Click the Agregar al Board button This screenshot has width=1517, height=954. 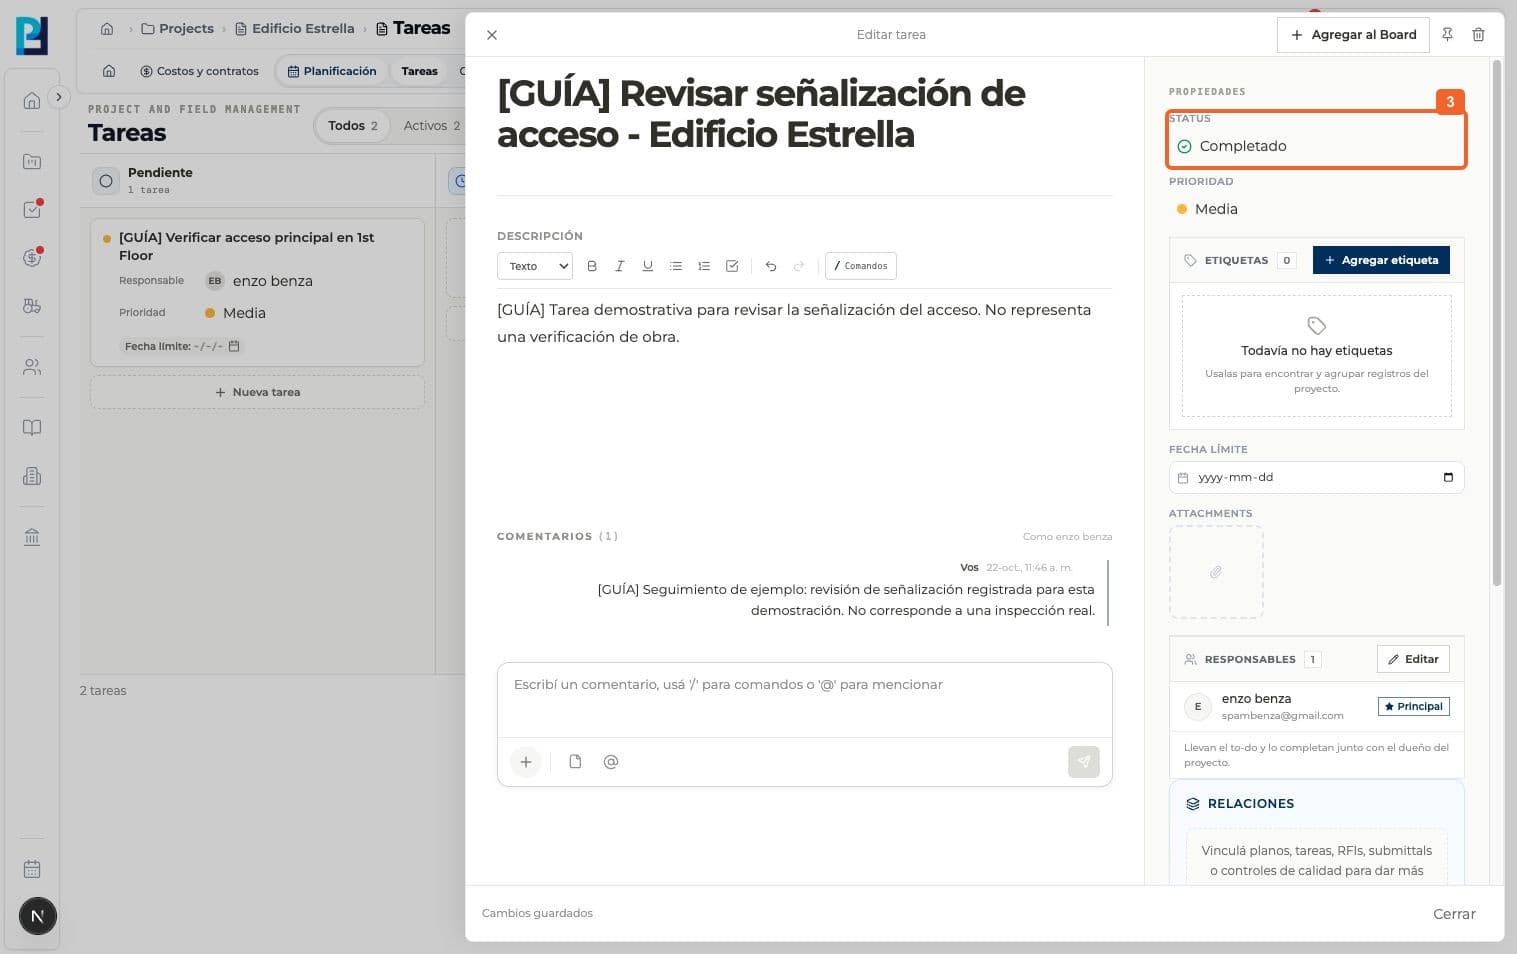tap(1353, 35)
